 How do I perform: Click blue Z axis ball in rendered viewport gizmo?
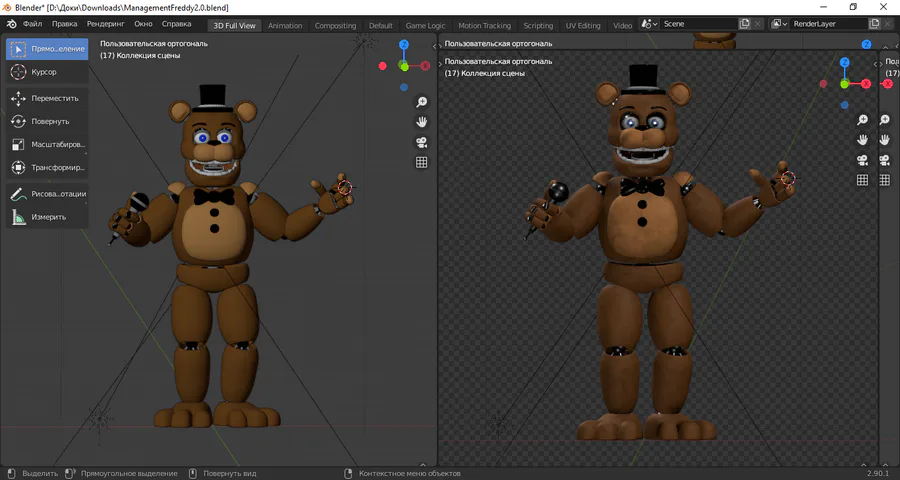point(844,62)
